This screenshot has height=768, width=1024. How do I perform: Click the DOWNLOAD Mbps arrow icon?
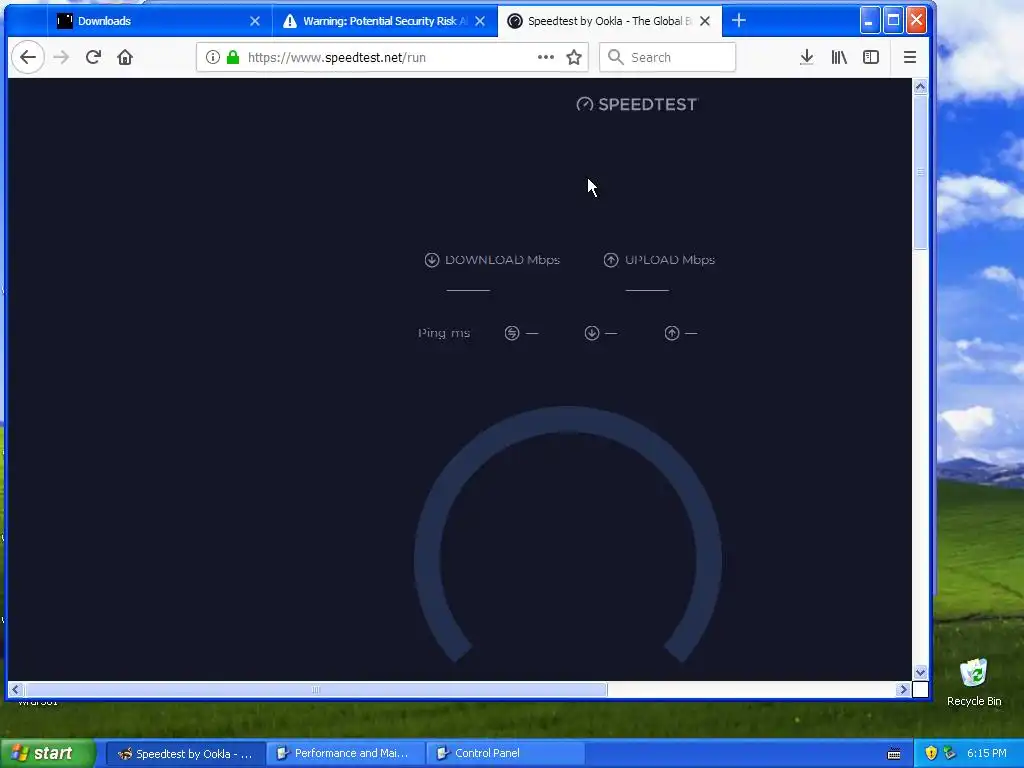[x=432, y=260]
